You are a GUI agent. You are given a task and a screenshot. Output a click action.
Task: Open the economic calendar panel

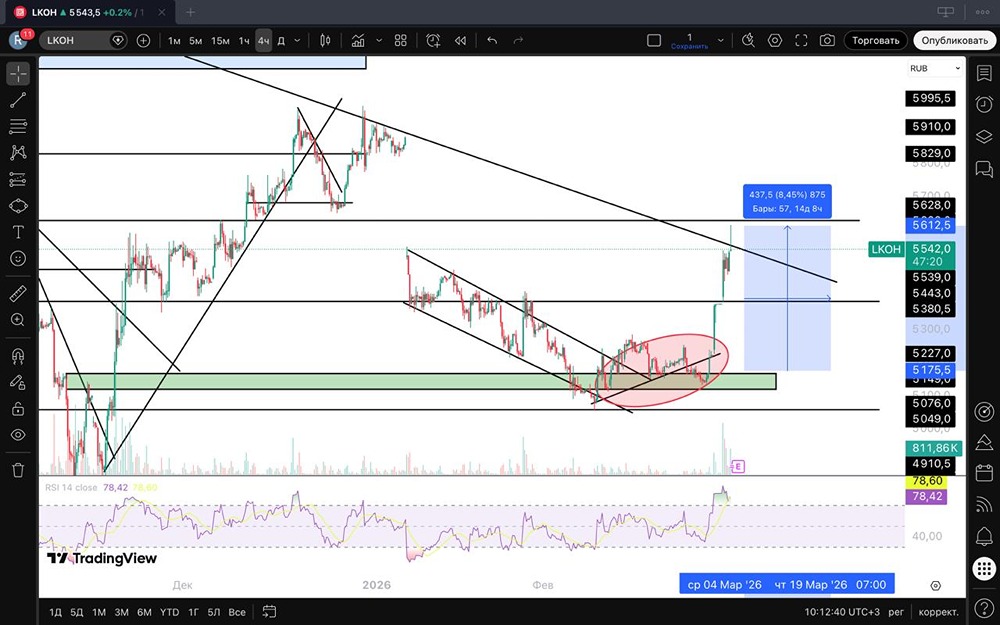click(984, 473)
